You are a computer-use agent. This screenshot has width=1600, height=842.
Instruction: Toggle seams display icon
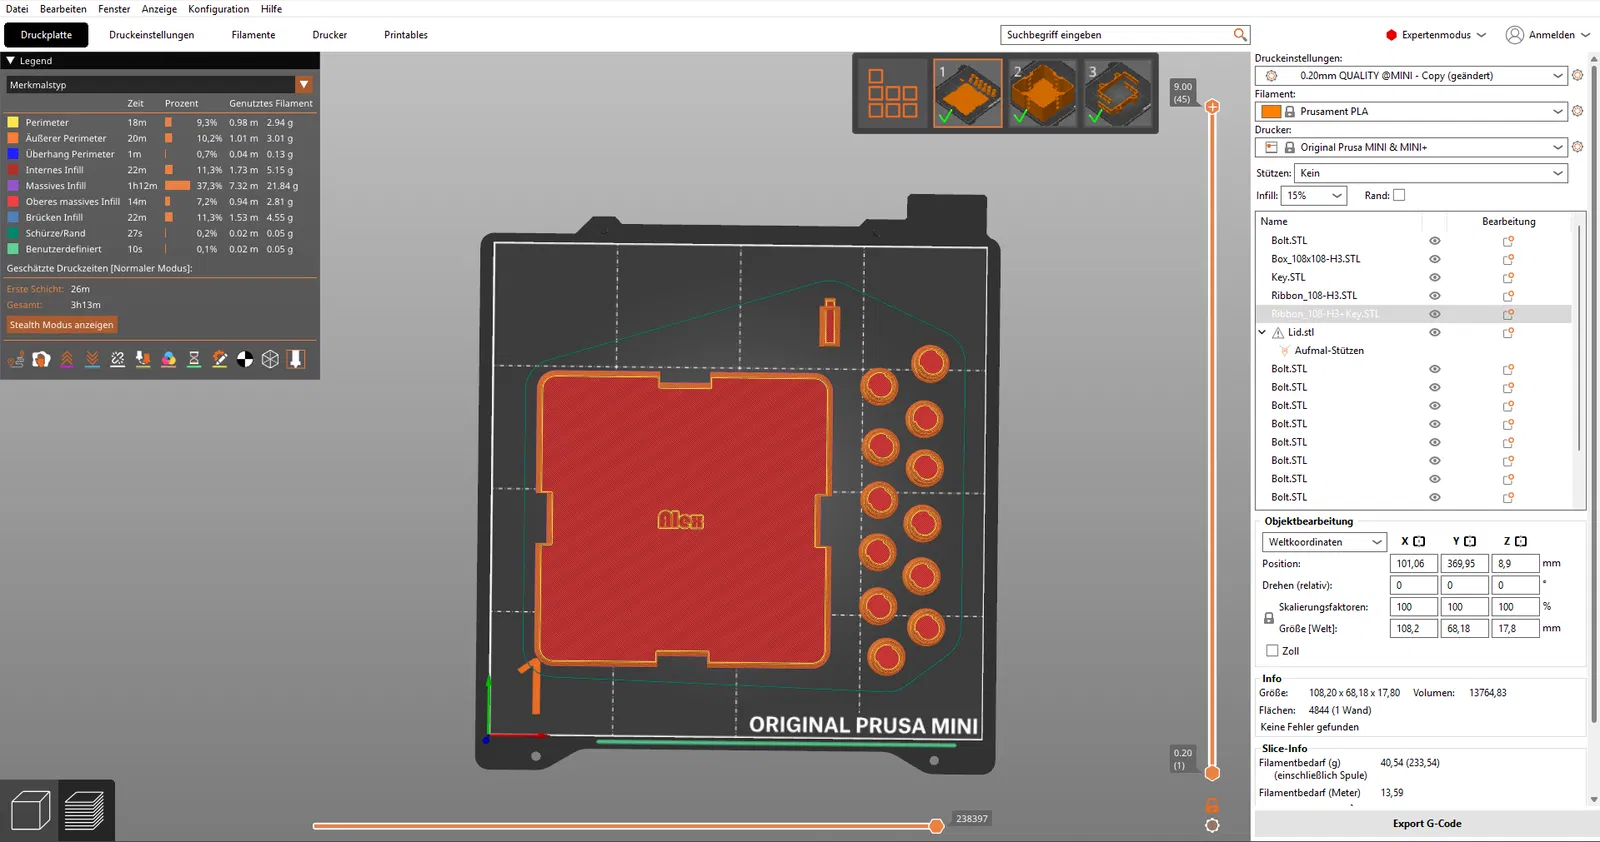118,359
